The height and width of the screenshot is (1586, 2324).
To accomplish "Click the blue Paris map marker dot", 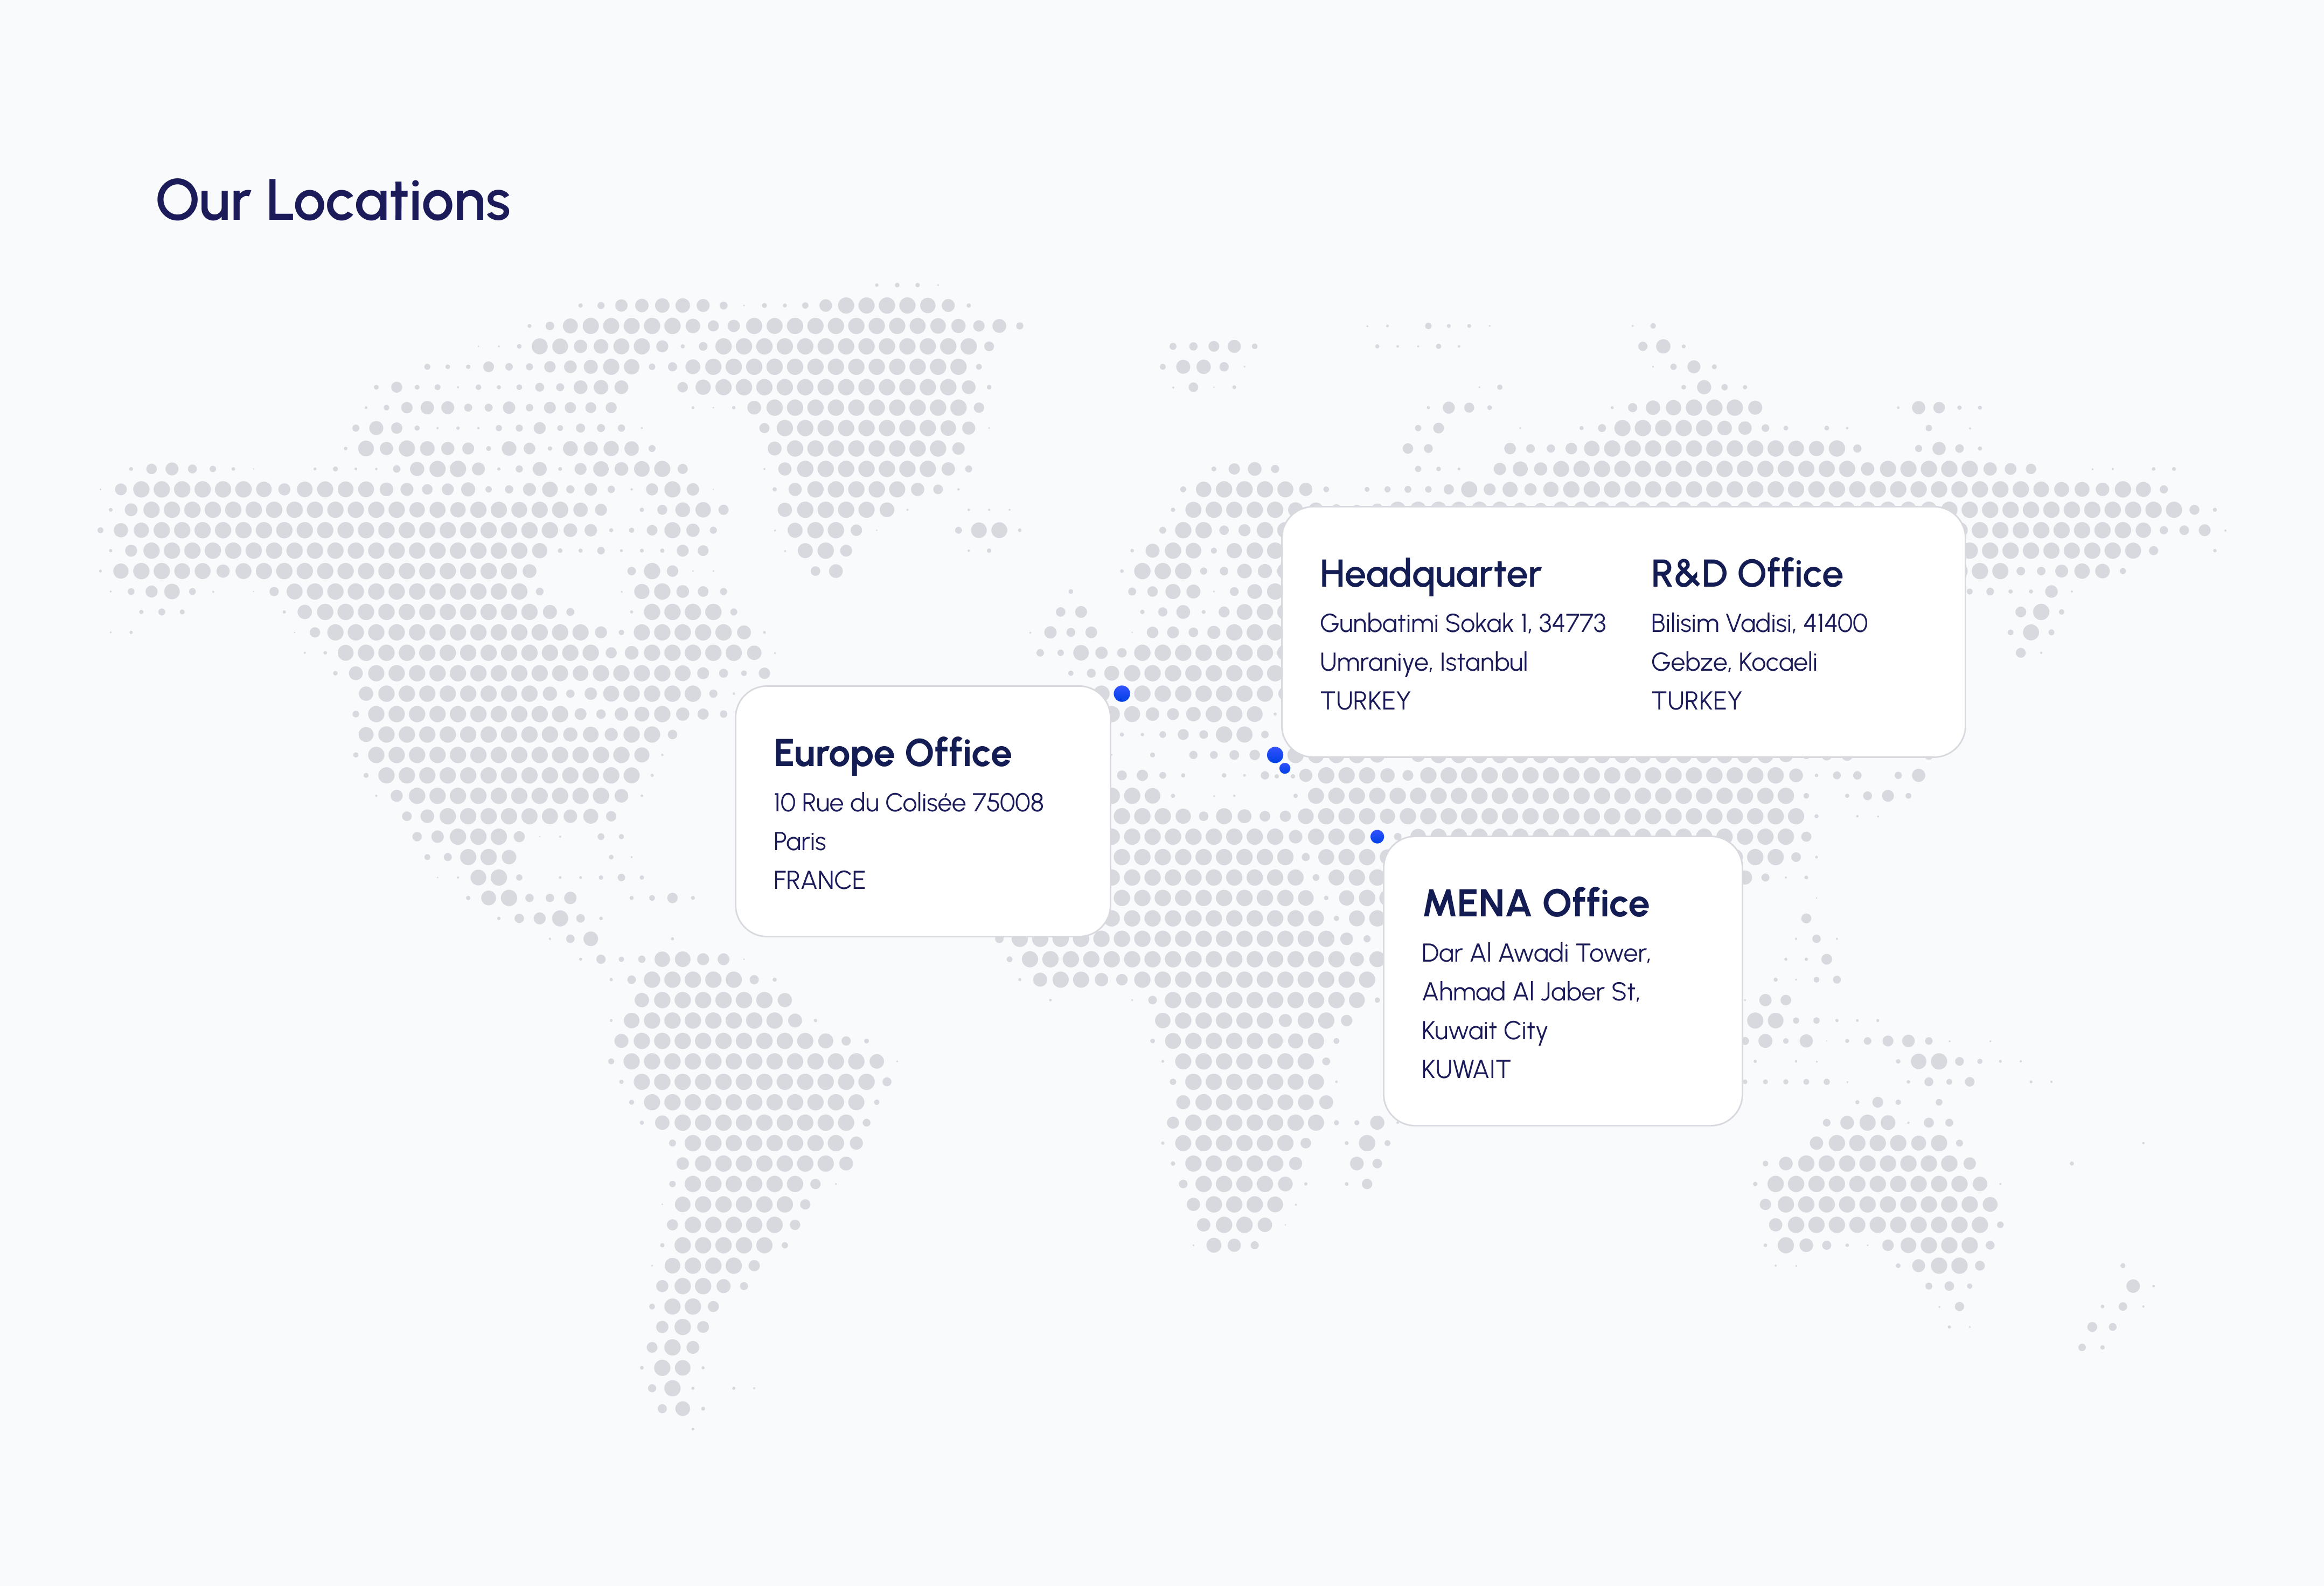I will [1122, 693].
